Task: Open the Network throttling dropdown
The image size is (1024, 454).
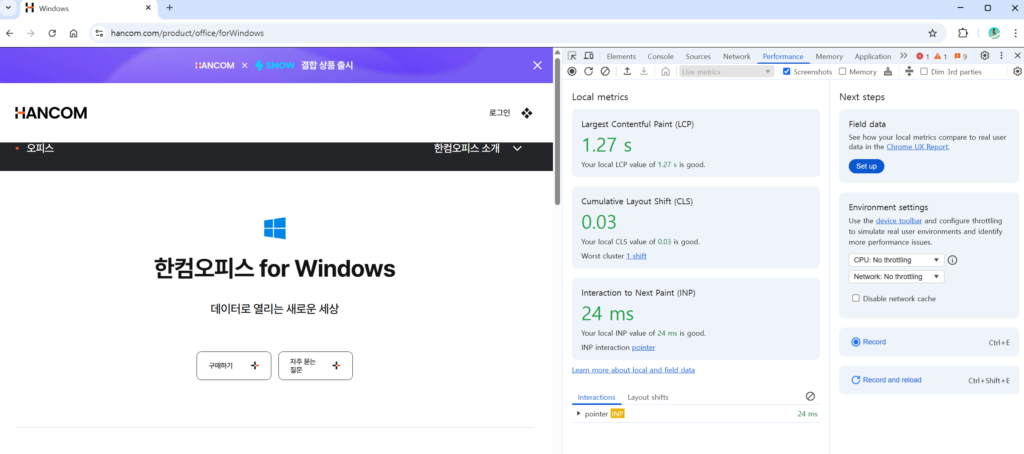Action: (896, 277)
